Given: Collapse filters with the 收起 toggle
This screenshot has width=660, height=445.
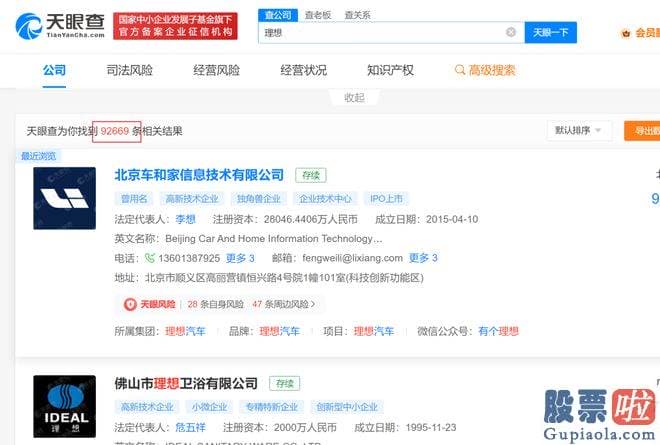Looking at the screenshot, I should [x=354, y=98].
